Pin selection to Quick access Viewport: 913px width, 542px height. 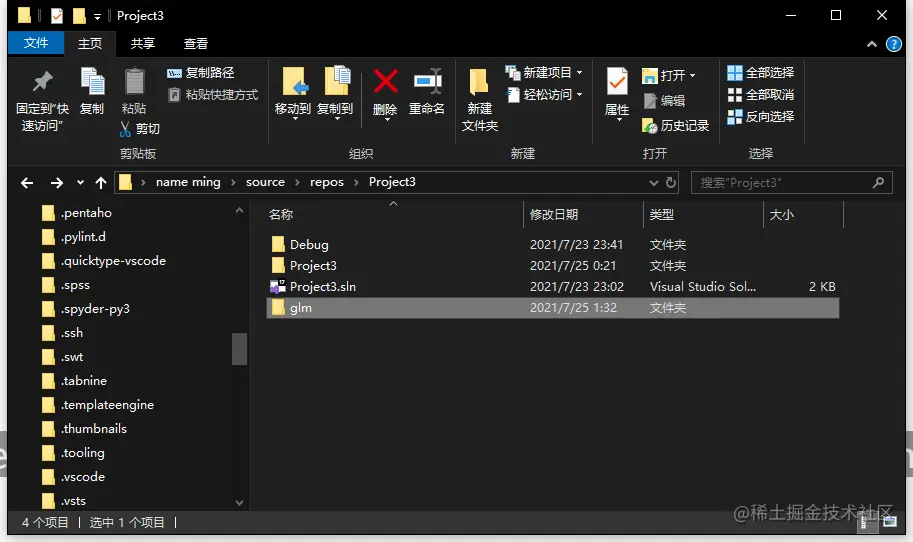coord(42,100)
